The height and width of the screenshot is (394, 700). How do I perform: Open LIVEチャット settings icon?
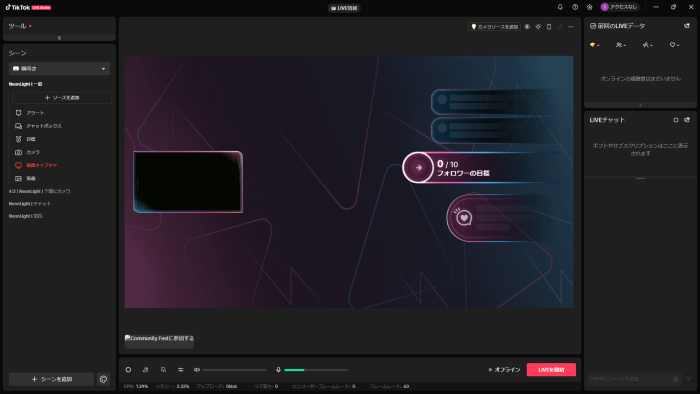pyautogui.click(x=675, y=120)
